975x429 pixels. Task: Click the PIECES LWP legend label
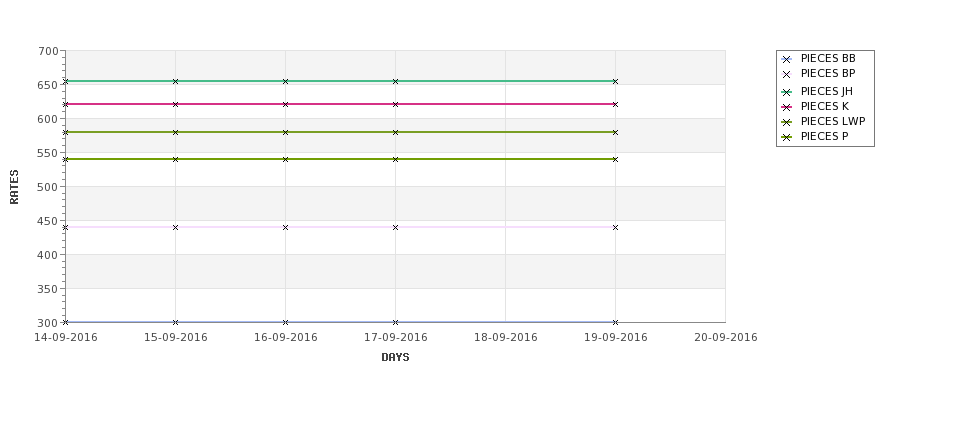(833, 121)
